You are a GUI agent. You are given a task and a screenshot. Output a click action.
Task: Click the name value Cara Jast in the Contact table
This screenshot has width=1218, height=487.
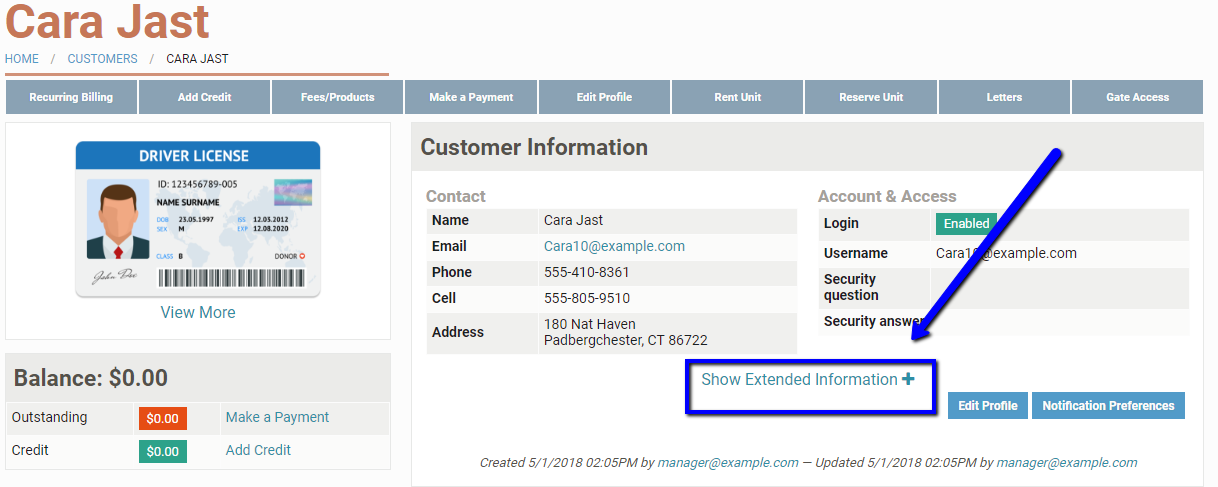573,220
